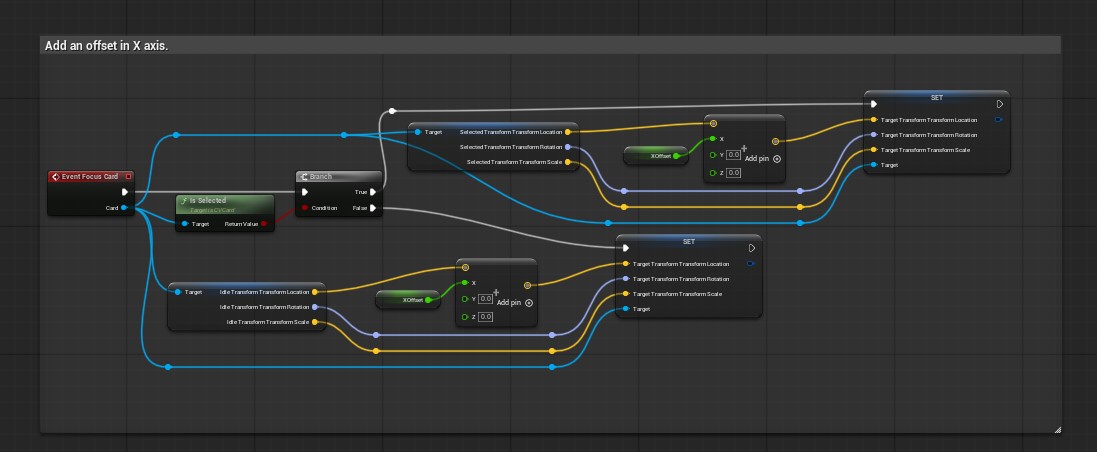The height and width of the screenshot is (452, 1097).
Task: Click the Y value field on upper add node
Action: click(x=733, y=155)
